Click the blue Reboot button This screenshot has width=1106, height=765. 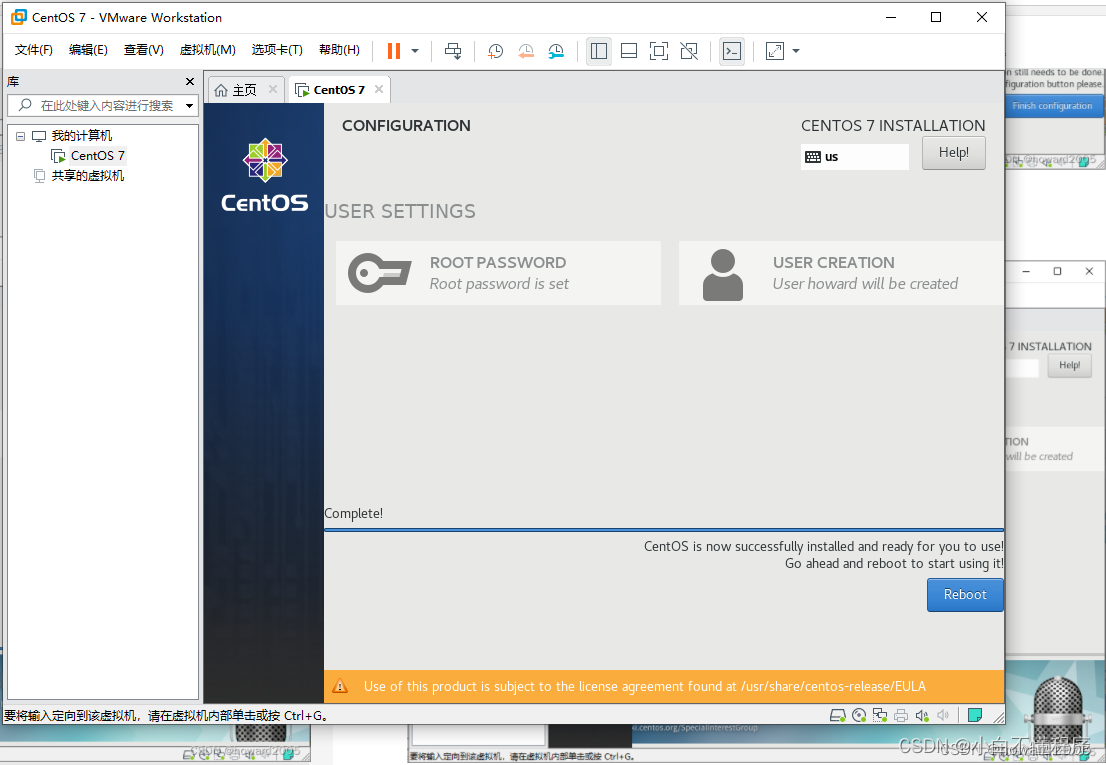coord(965,595)
